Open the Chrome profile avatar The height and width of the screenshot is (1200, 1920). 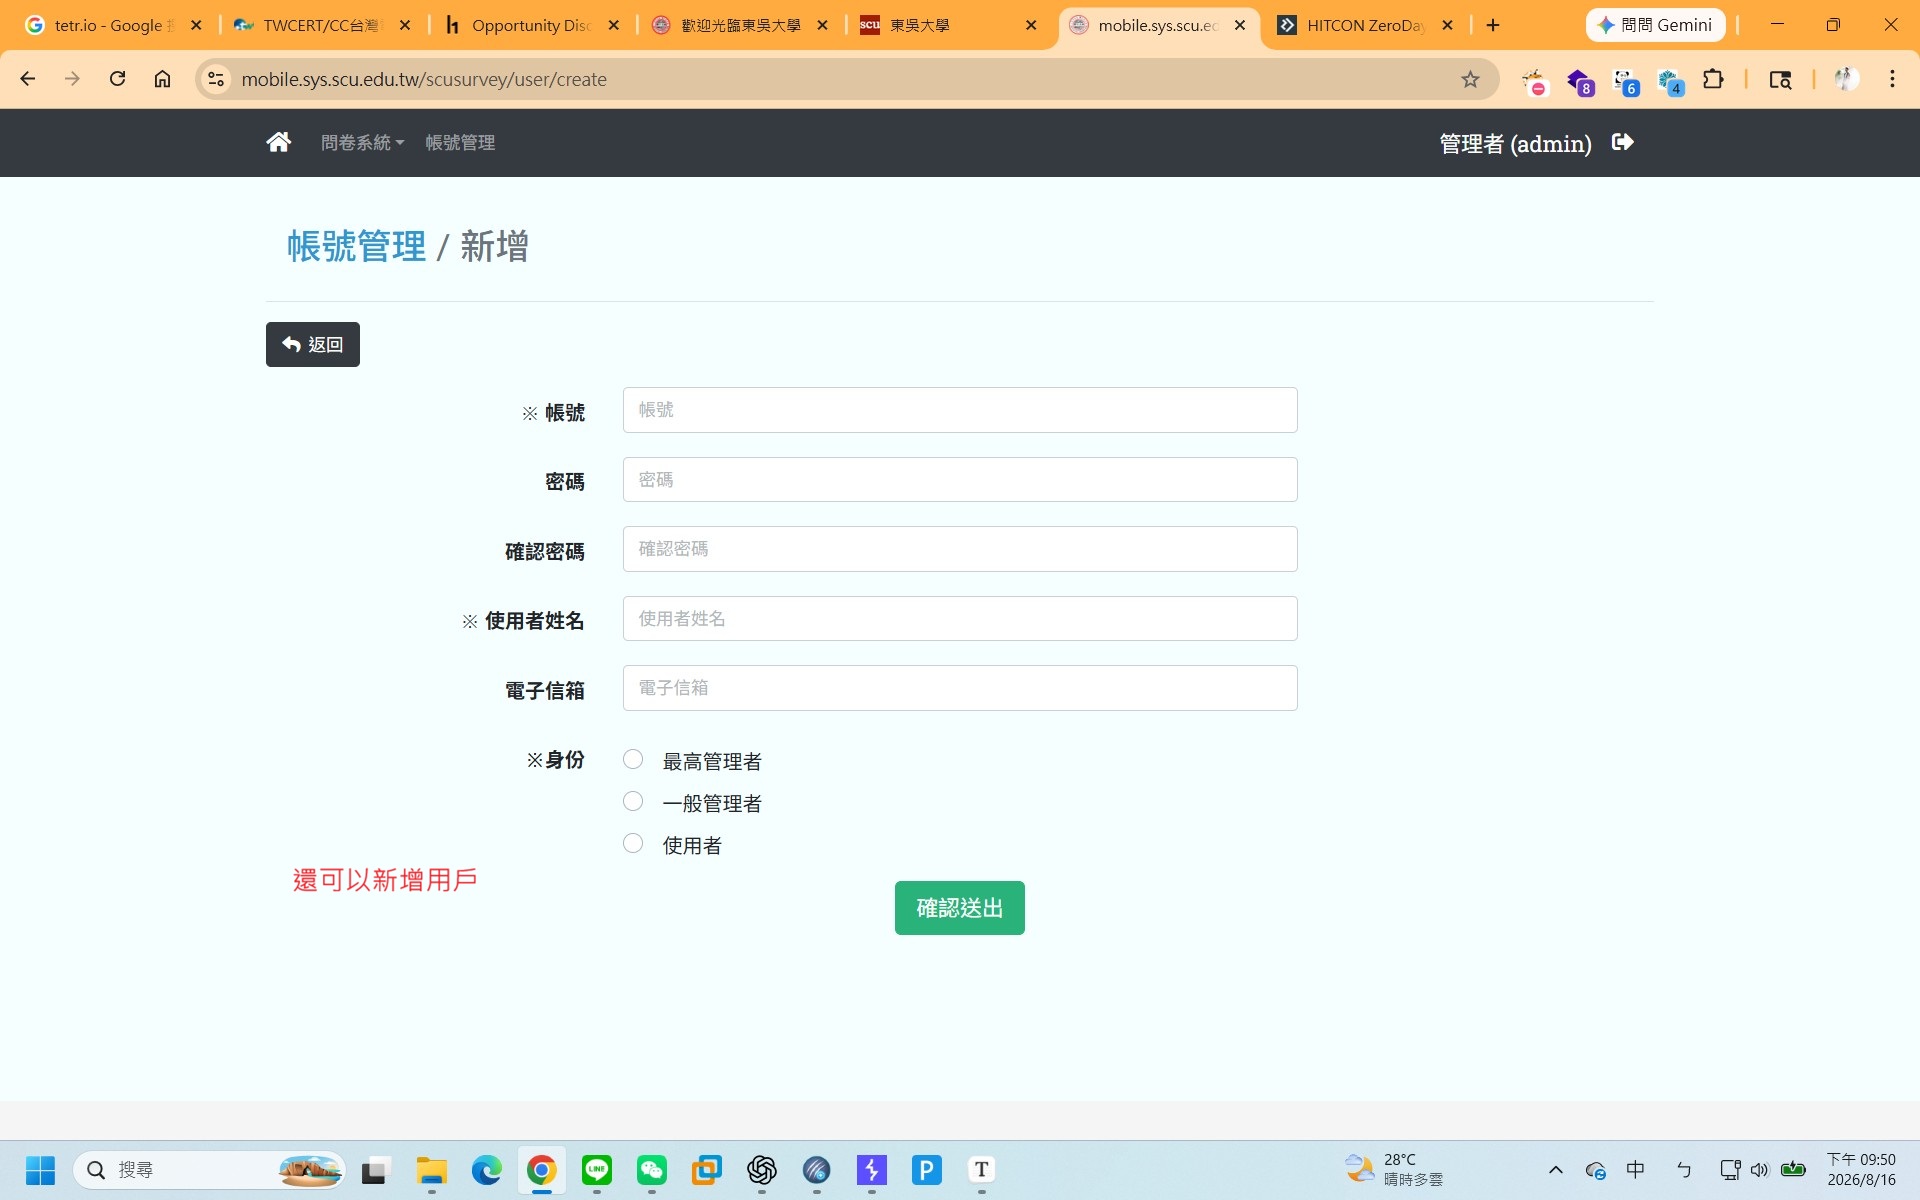[x=1846, y=79]
